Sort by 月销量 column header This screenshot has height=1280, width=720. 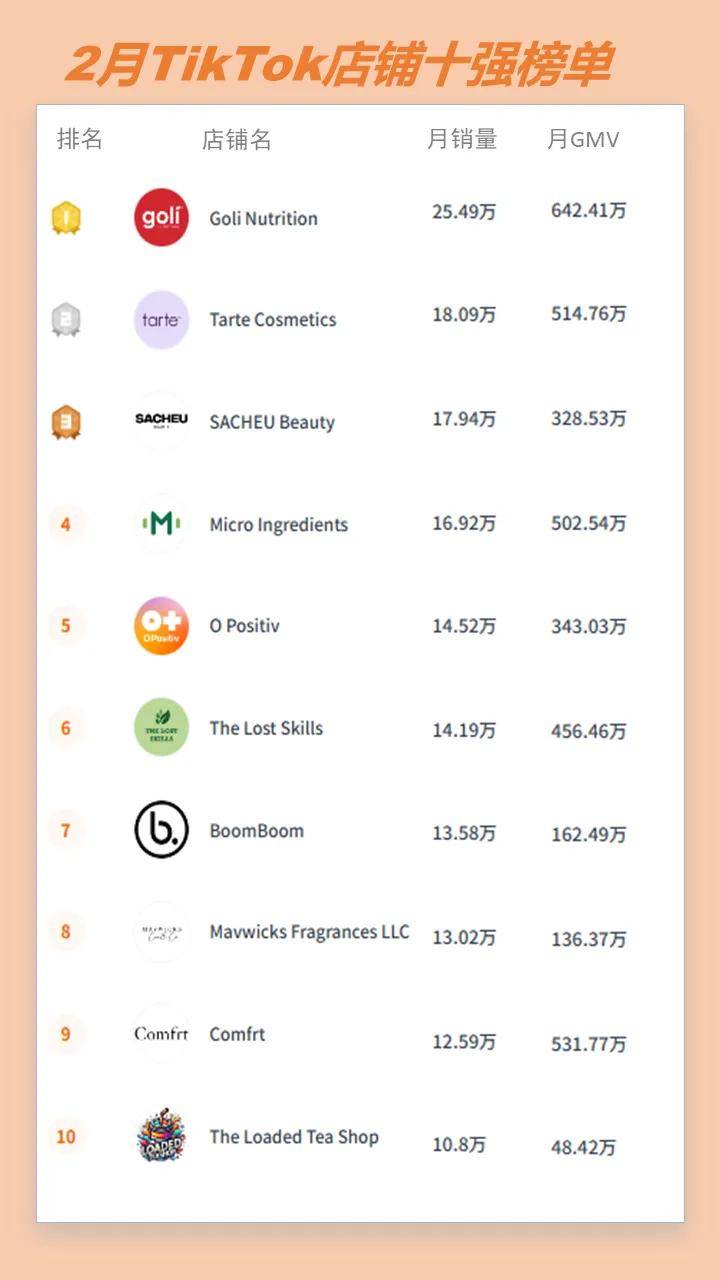pos(462,139)
